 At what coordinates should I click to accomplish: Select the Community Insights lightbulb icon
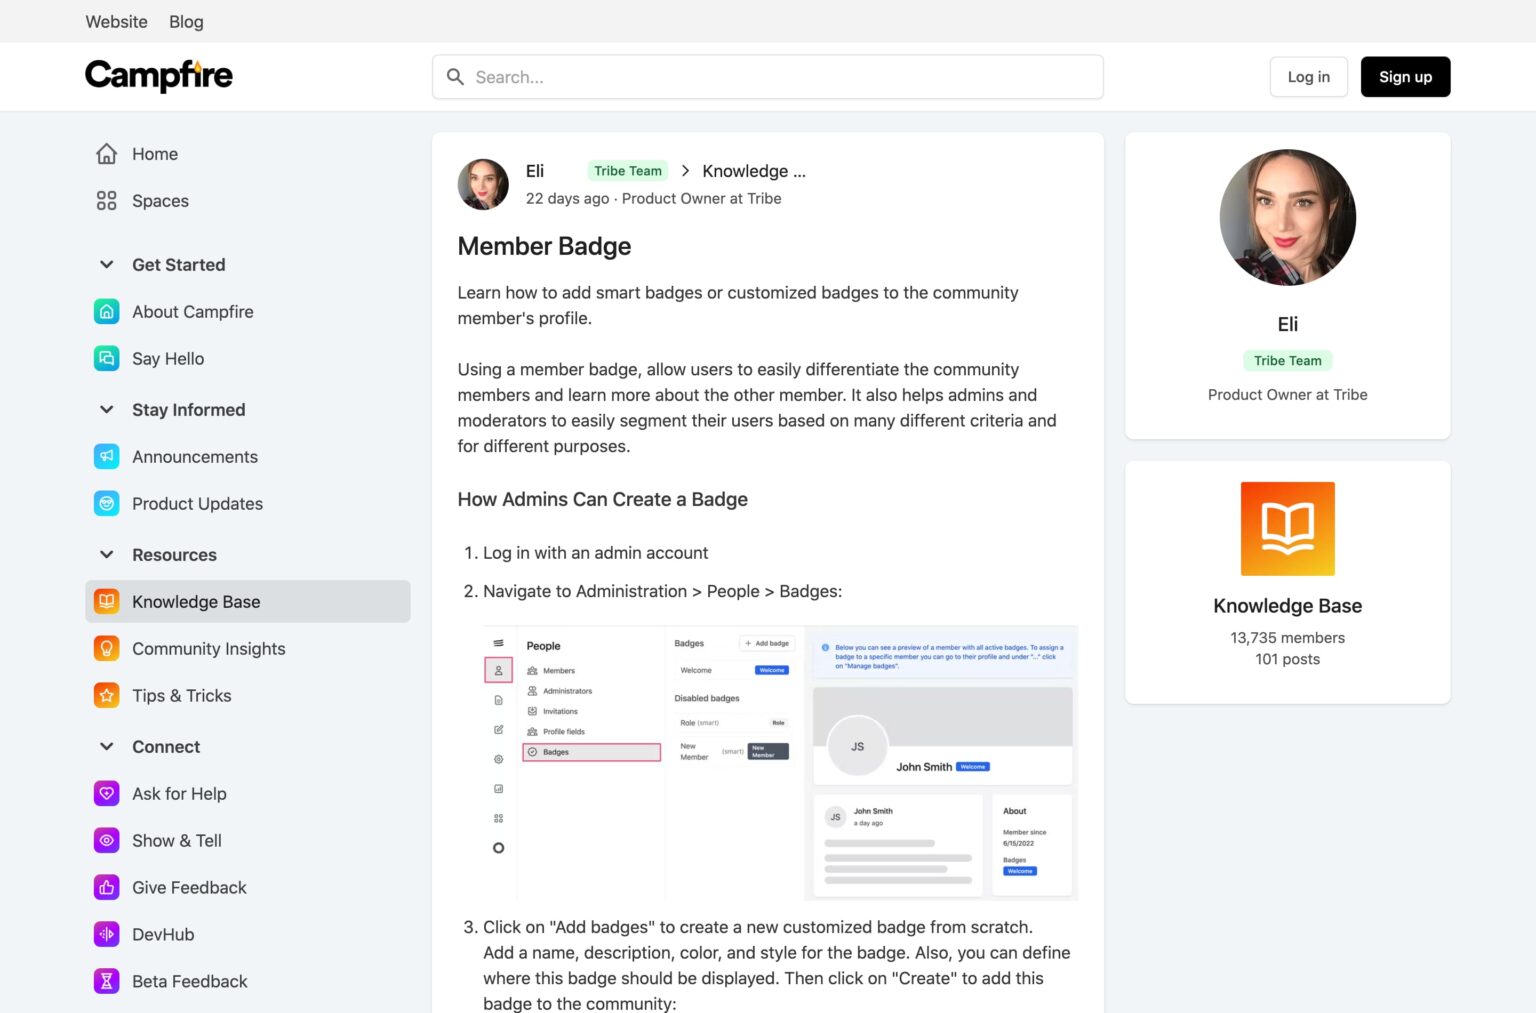(107, 648)
